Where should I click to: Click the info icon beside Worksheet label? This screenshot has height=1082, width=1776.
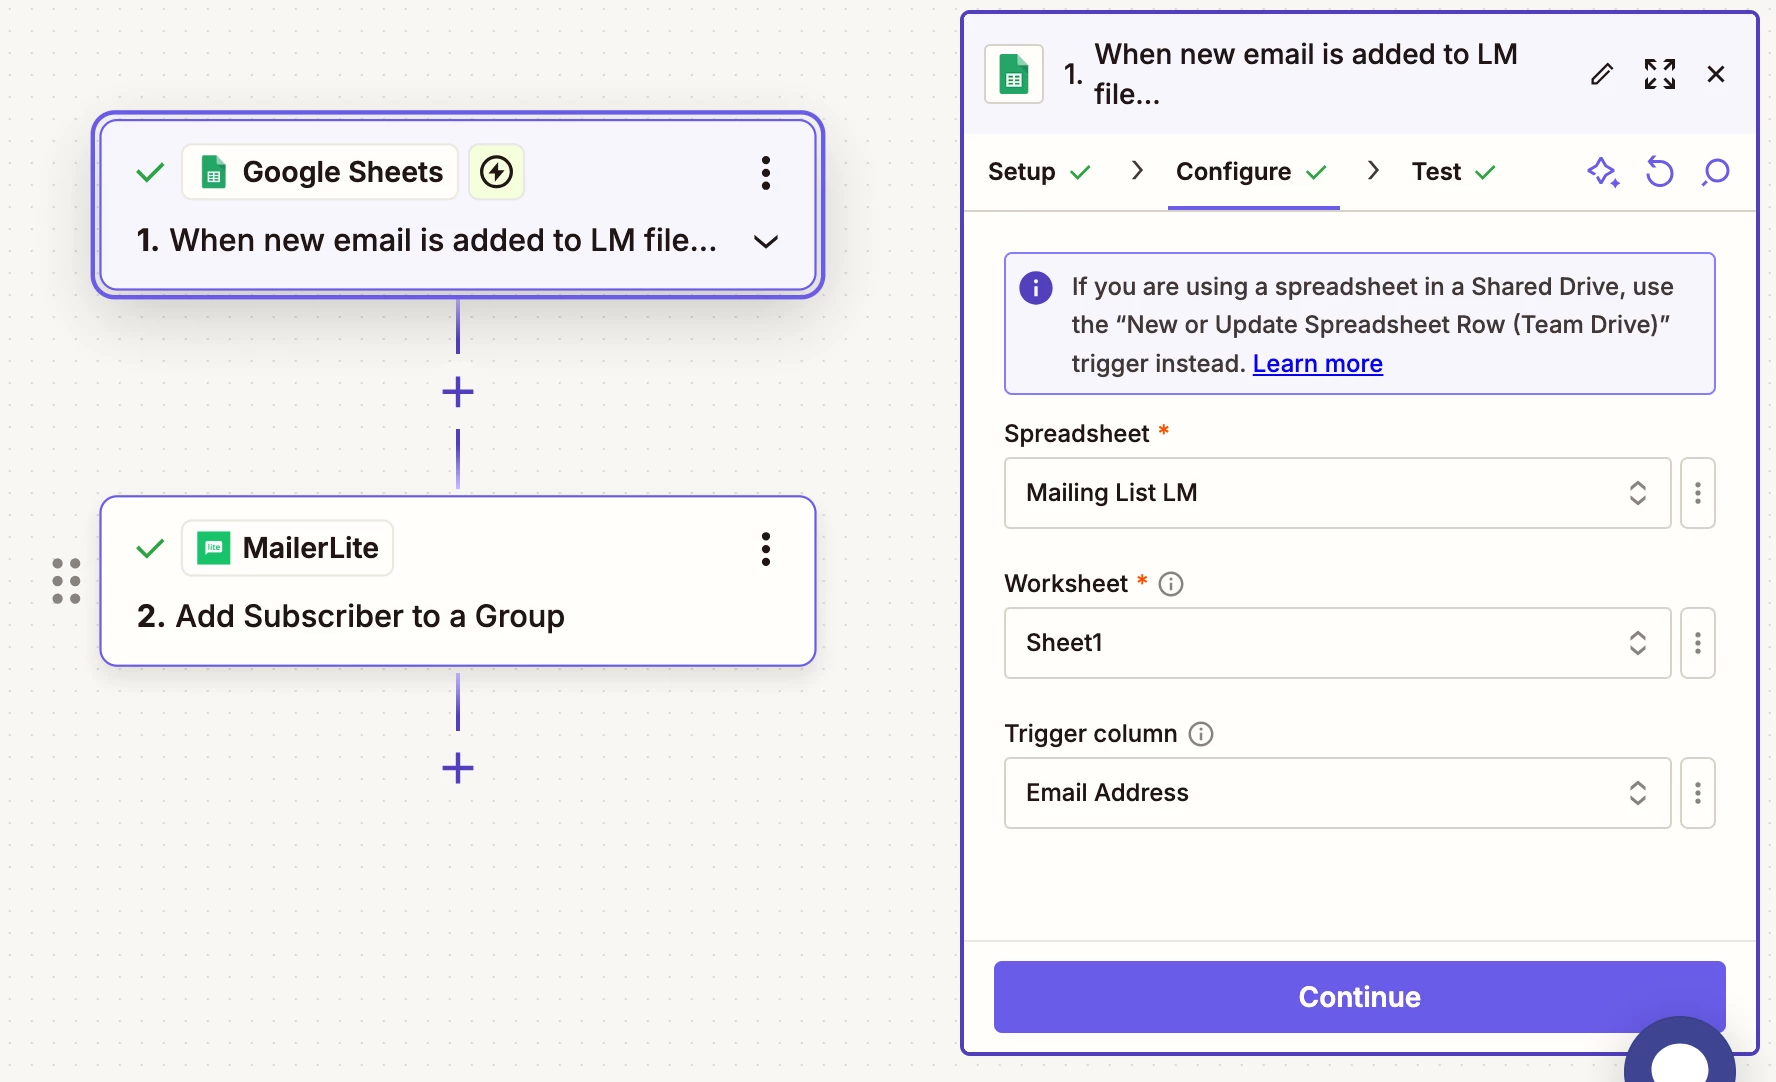coord(1171,584)
